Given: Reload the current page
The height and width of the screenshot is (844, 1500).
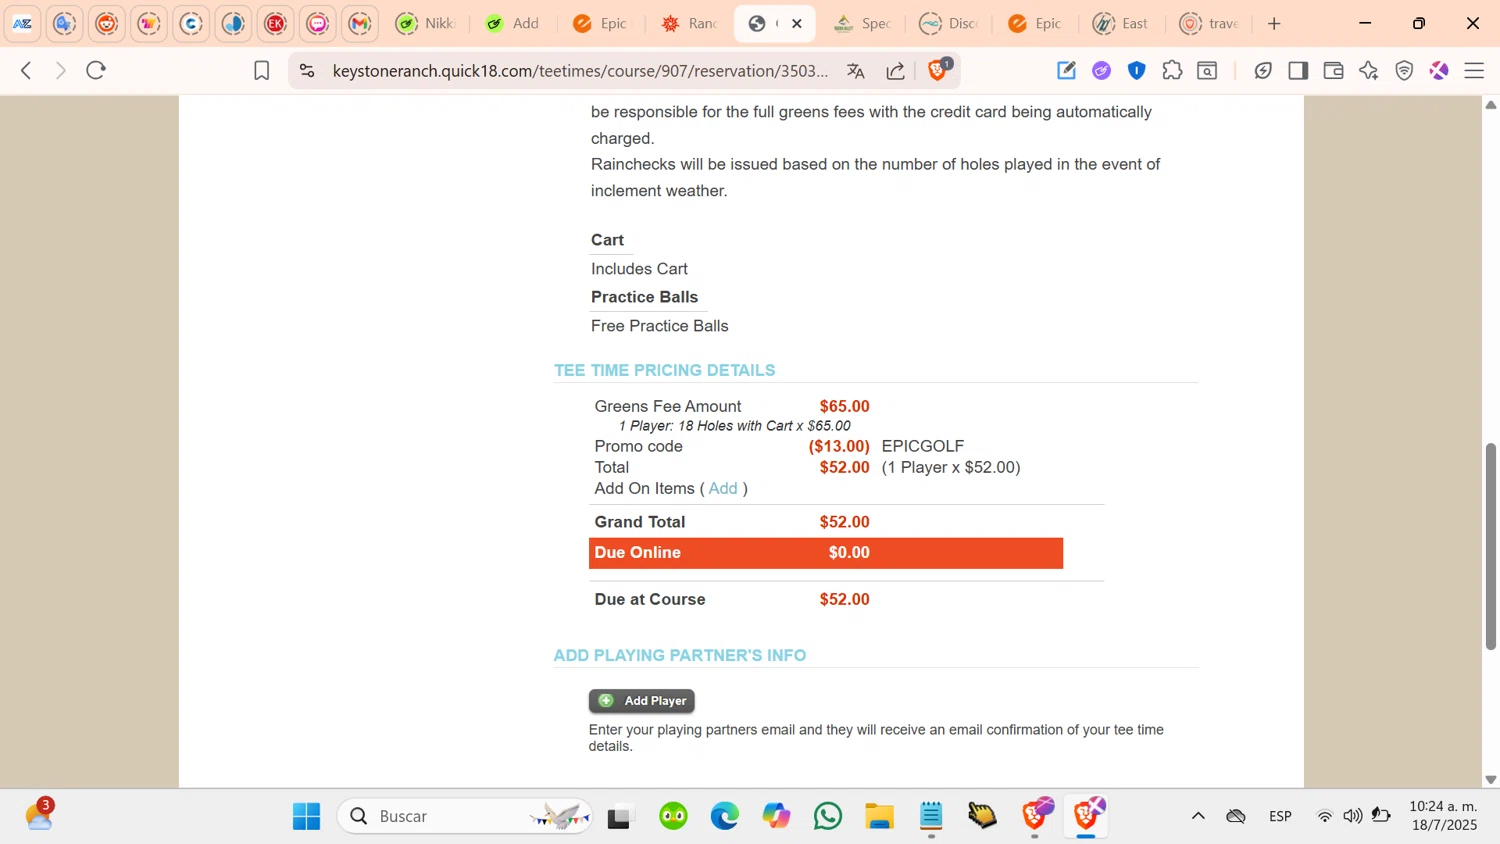Looking at the screenshot, I should [96, 70].
